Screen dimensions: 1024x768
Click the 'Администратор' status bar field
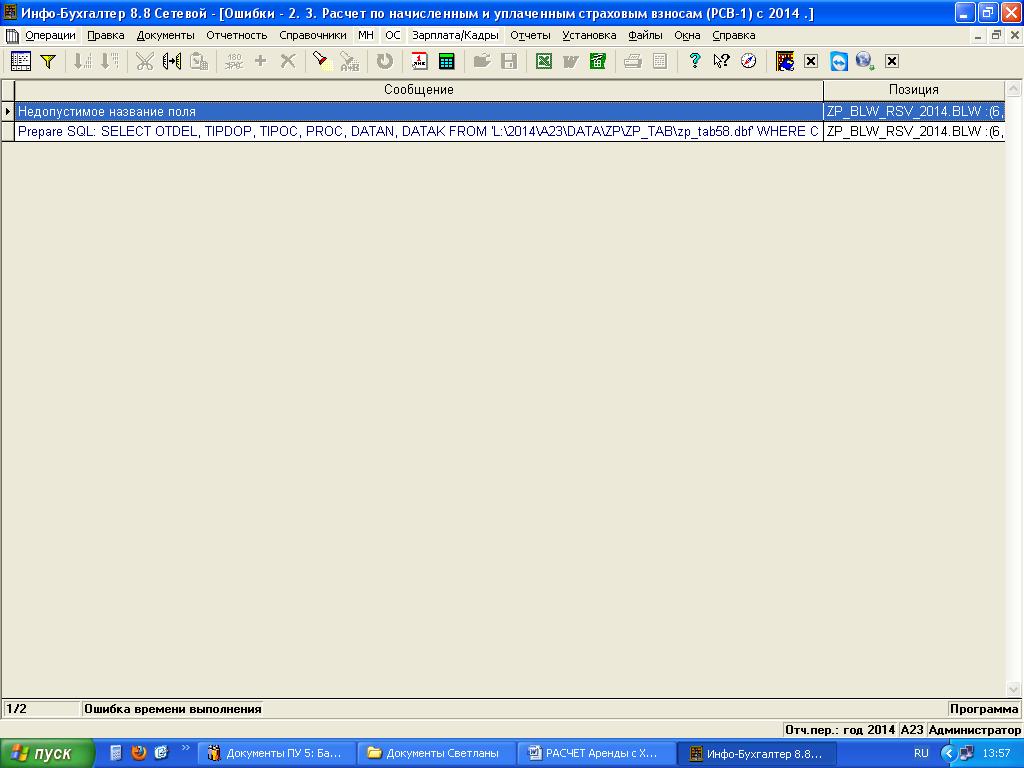click(974, 729)
